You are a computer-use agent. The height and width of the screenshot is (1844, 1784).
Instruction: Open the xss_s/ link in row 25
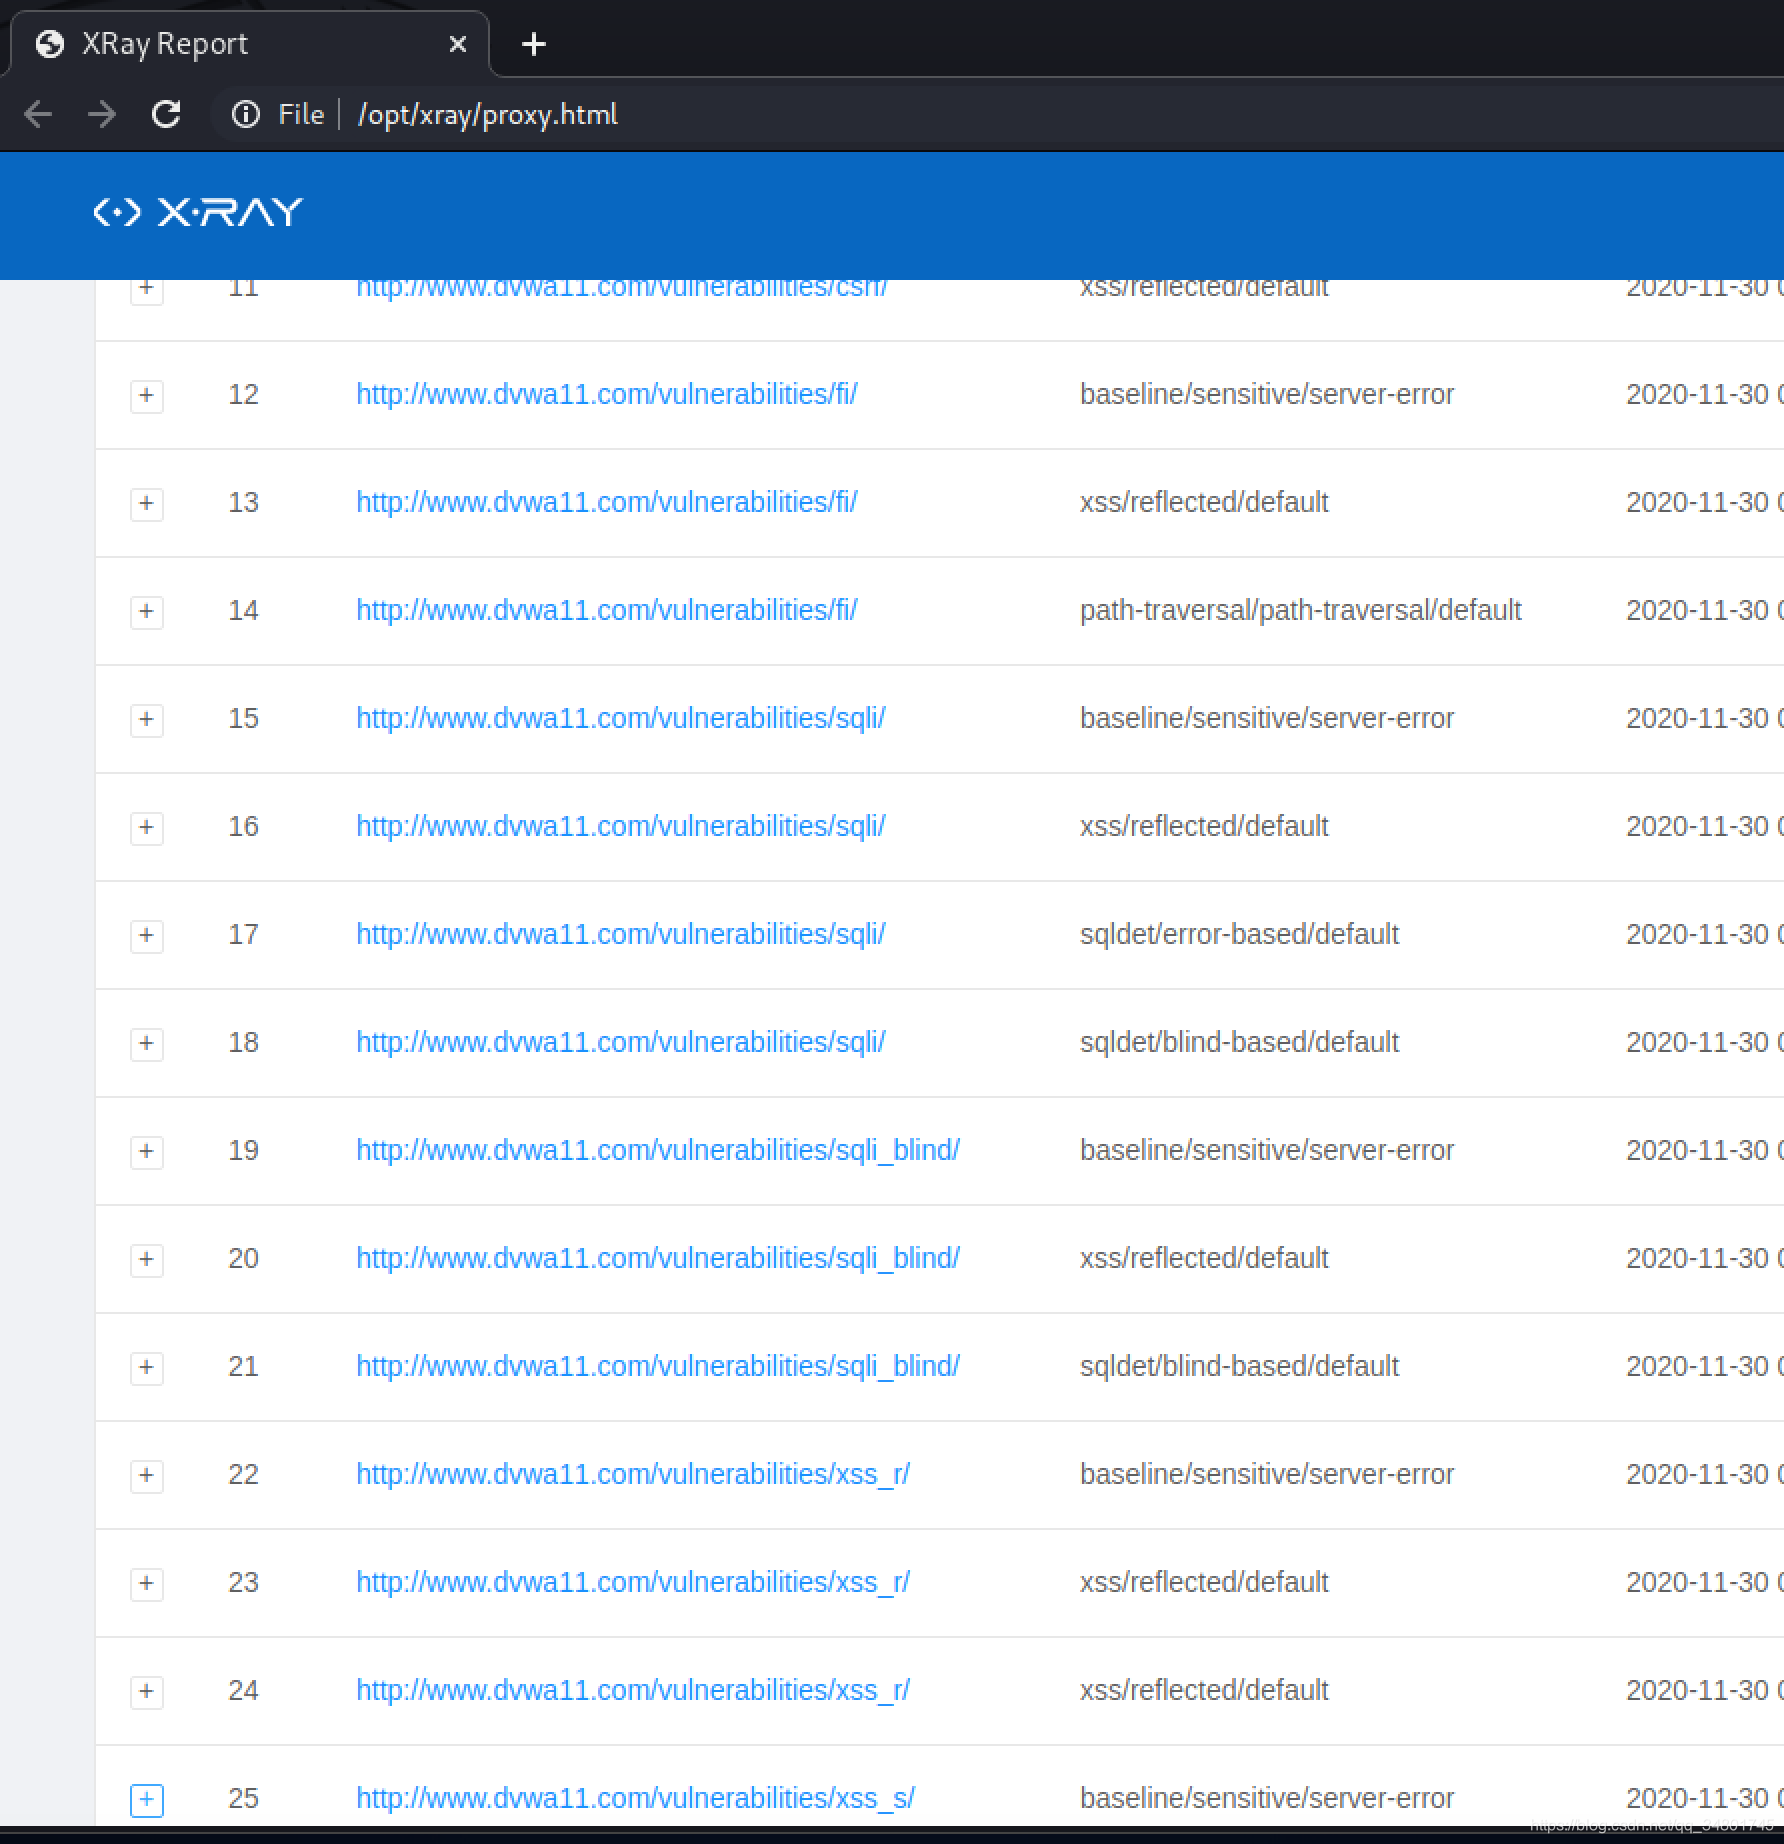pos(635,1798)
